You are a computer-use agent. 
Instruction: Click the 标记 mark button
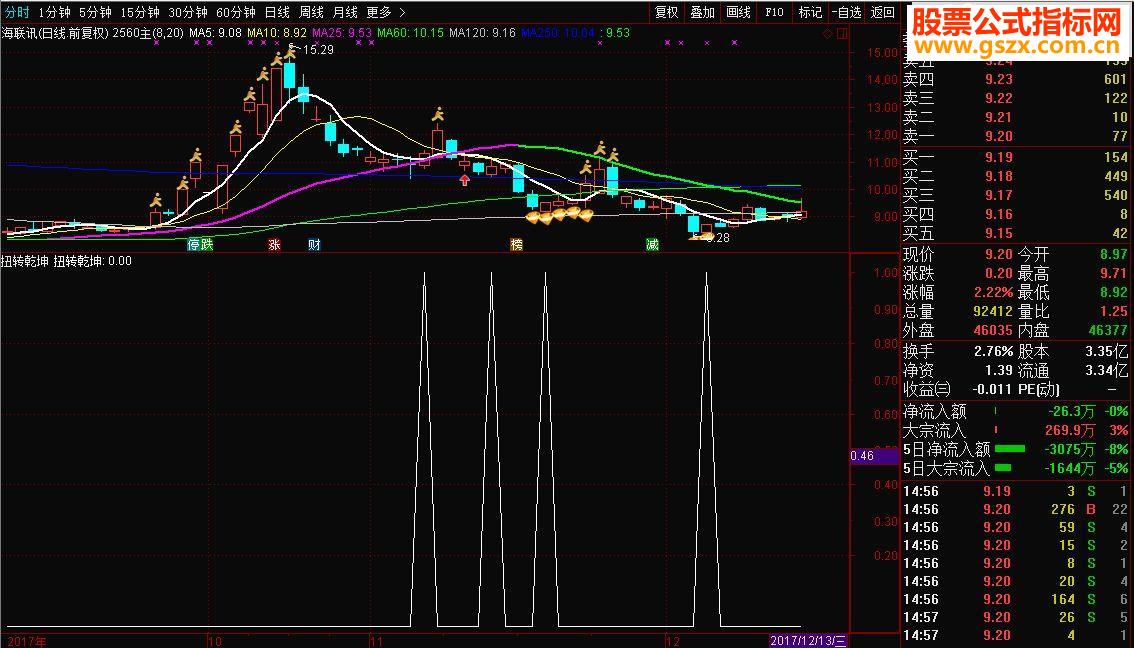coord(810,12)
